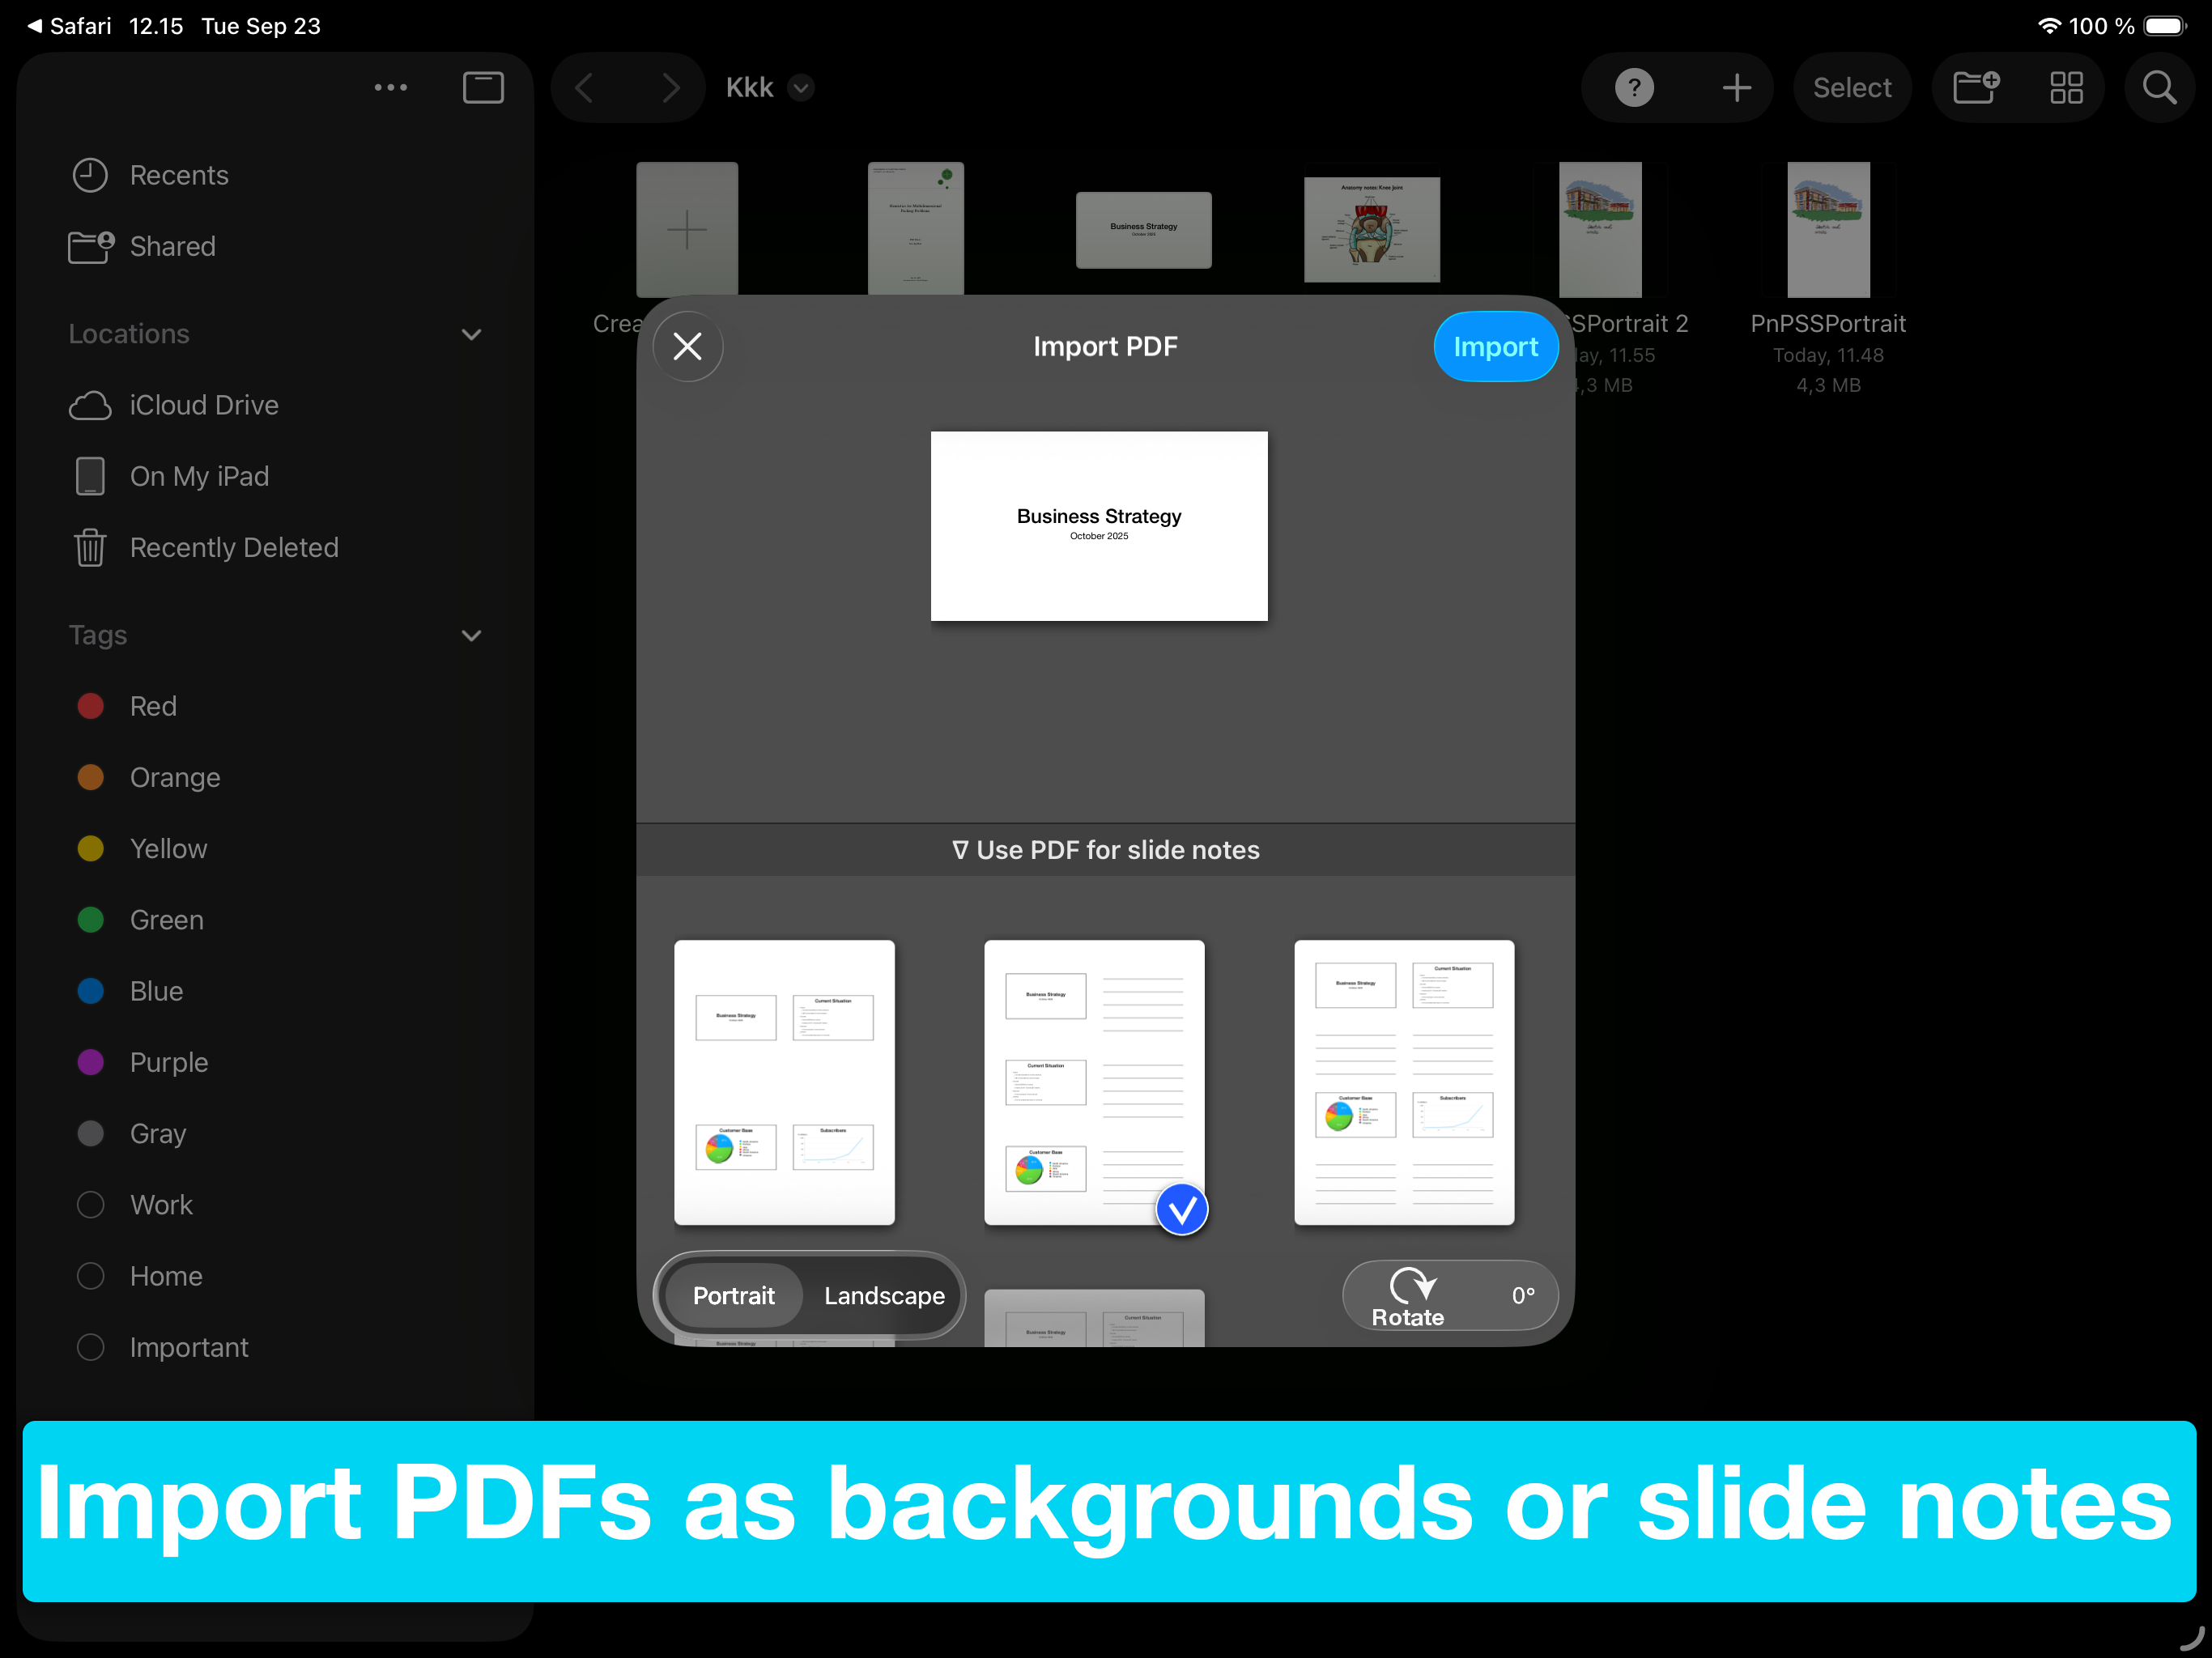Open the search magnifier icon
Viewport: 2212px width, 1658px height.
coord(2159,88)
